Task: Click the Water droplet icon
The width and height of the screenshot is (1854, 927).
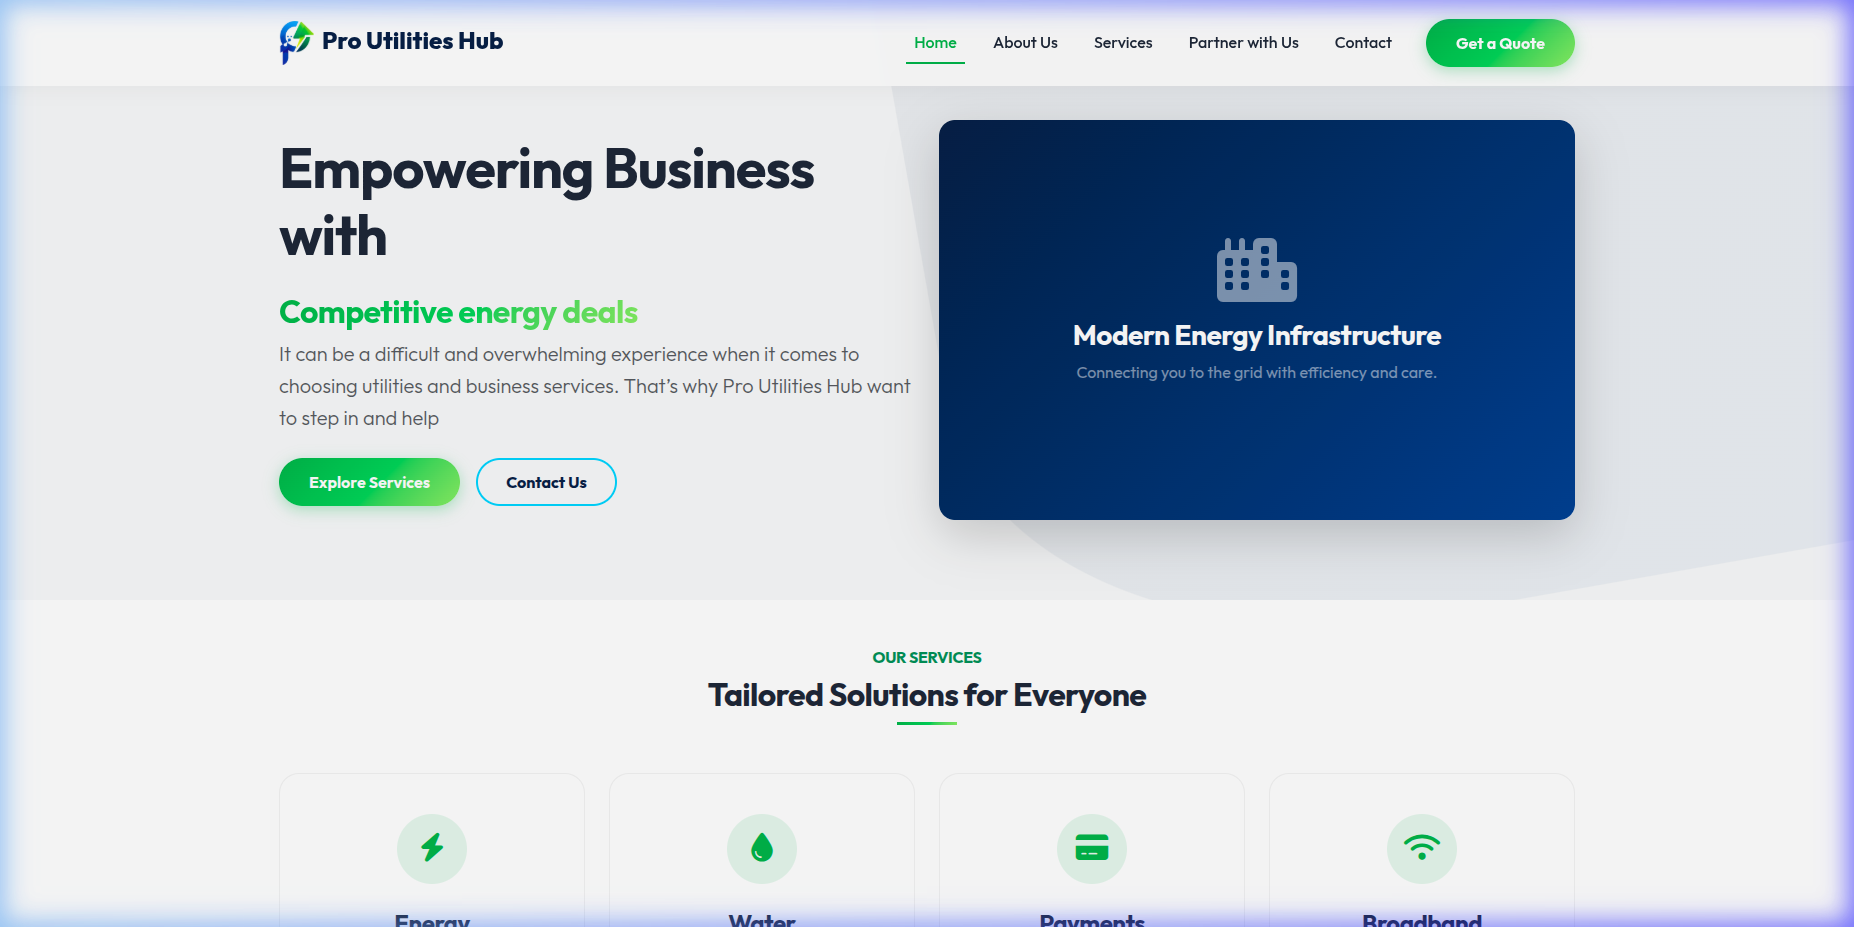Action: (x=762, y=848)
